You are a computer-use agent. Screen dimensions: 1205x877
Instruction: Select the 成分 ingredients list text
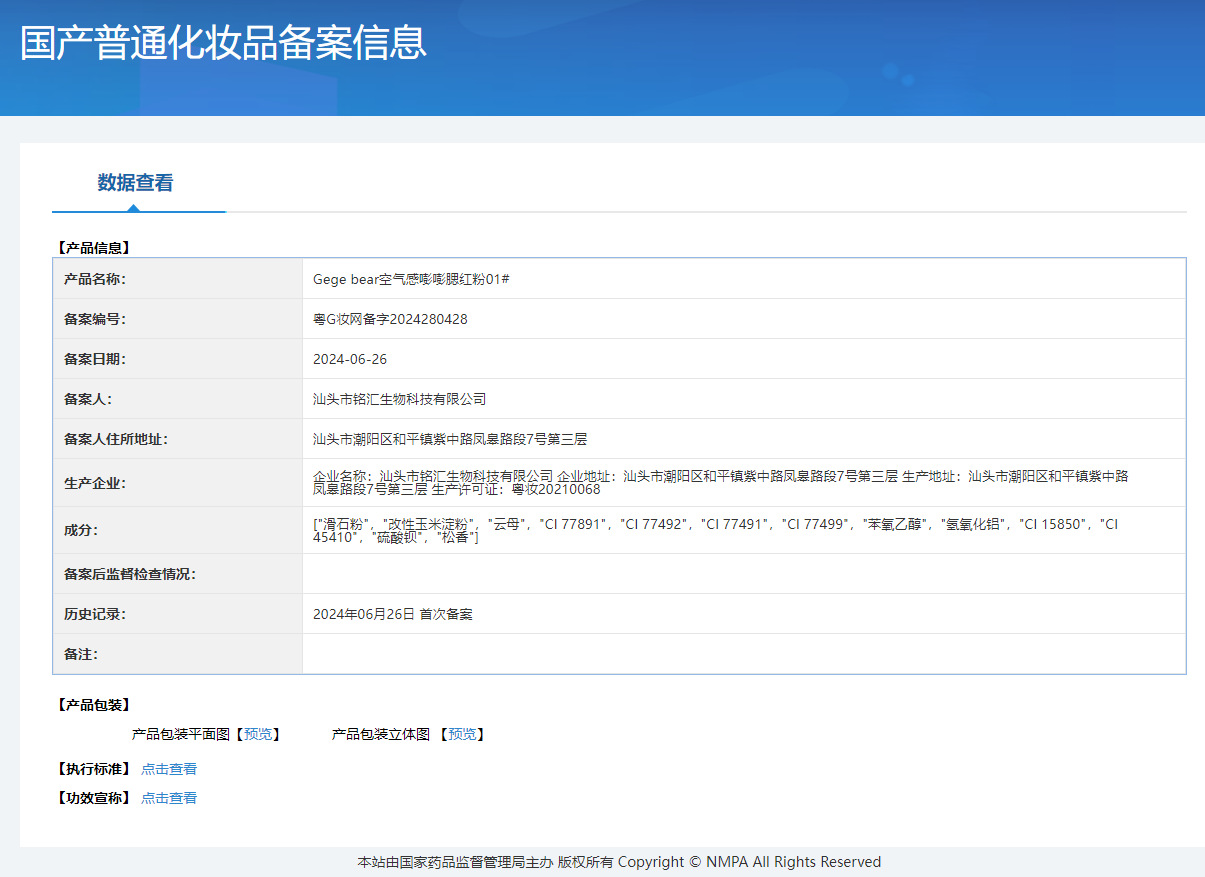pos(715,530)
